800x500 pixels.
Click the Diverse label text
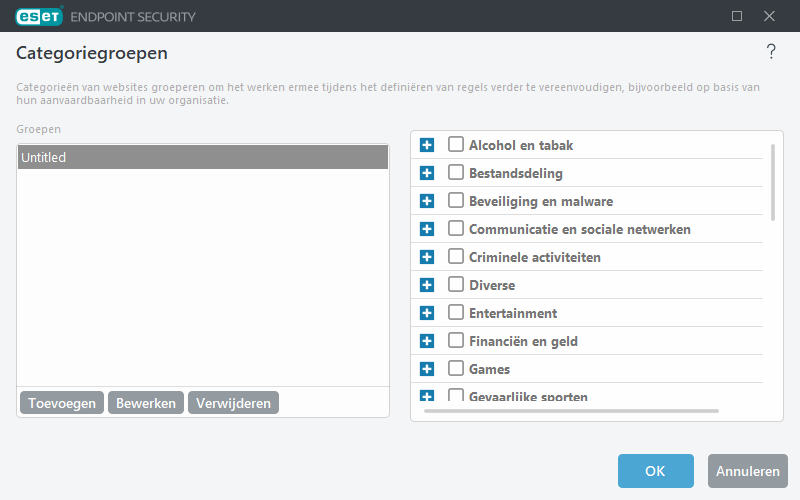pos(492,285)
